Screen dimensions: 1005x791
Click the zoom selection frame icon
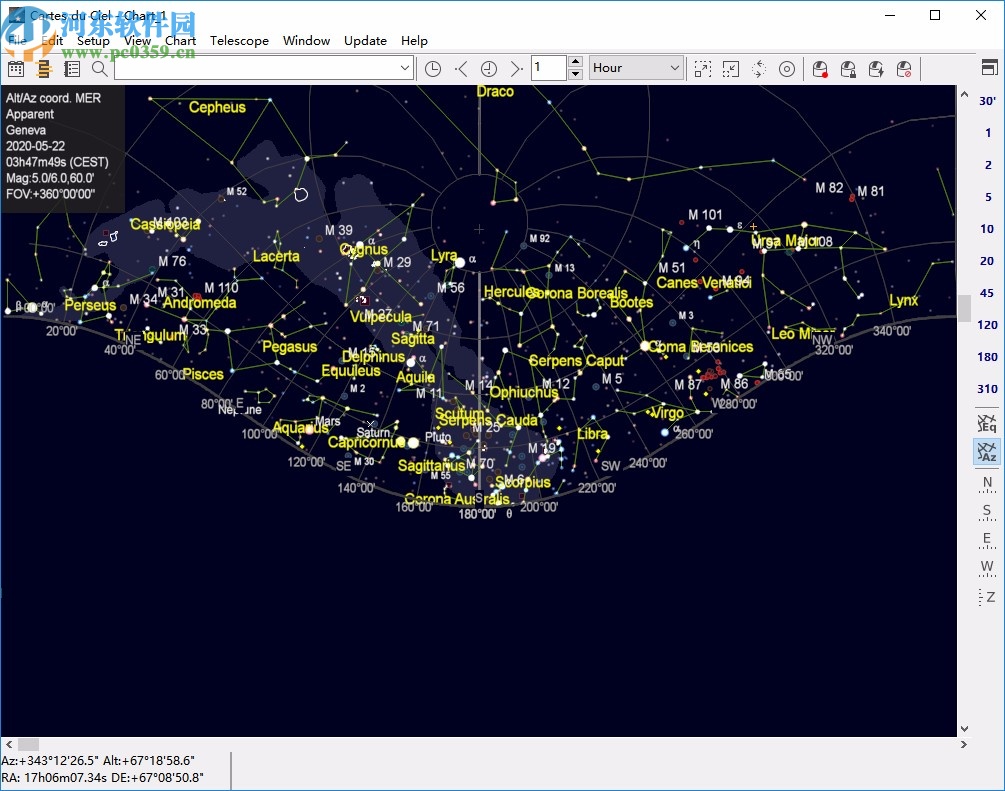[x=703, y=68]
